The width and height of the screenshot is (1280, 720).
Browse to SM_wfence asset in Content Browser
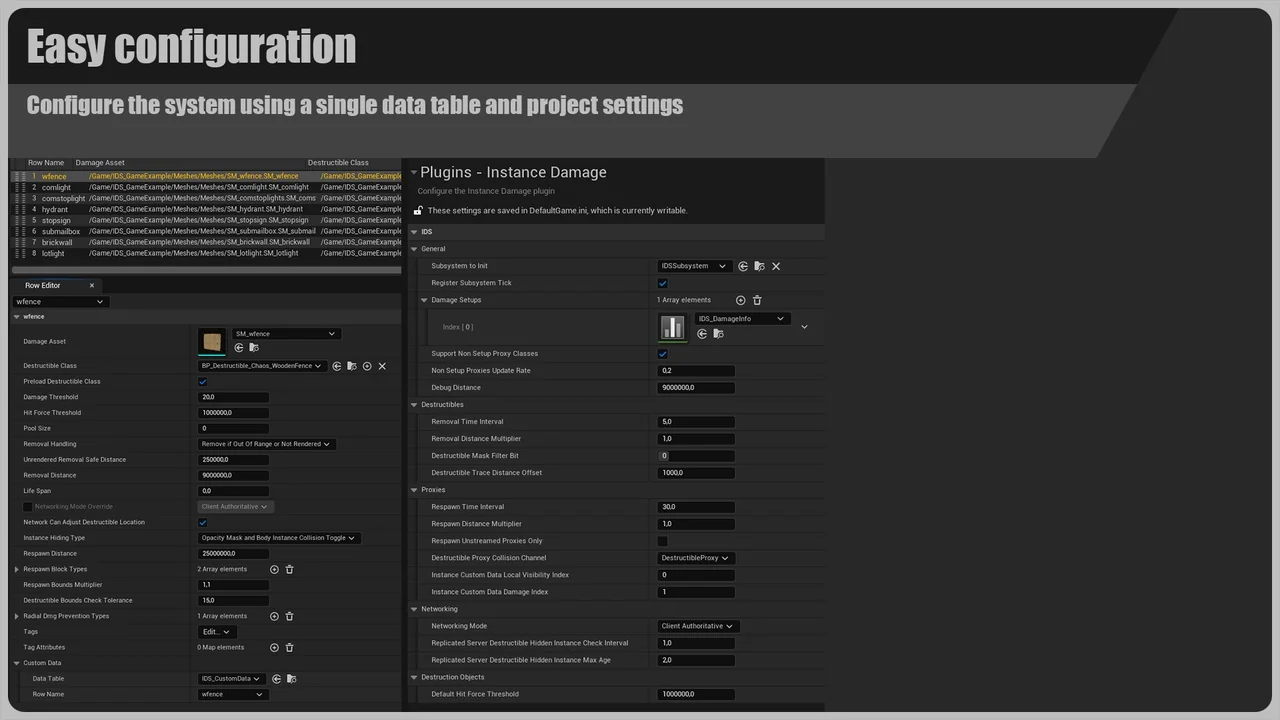[x=254, y=347]
